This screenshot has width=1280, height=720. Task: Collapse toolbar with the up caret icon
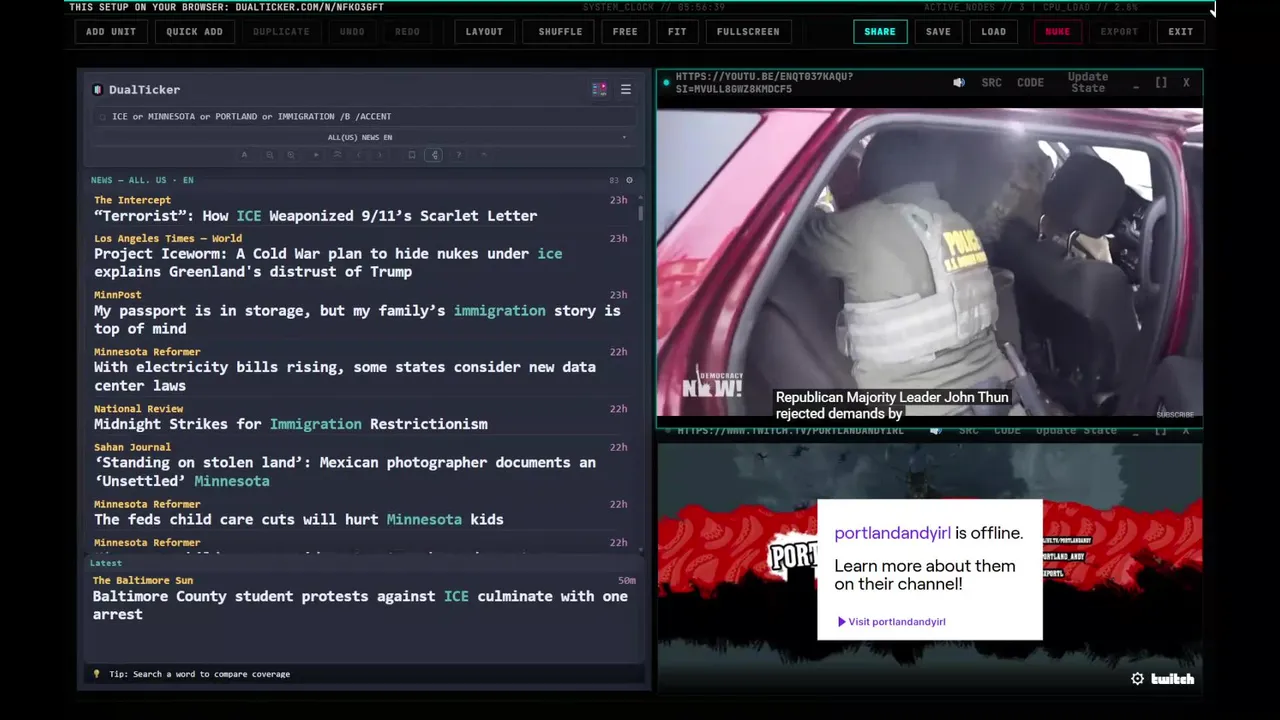click(x=484, y=155)
